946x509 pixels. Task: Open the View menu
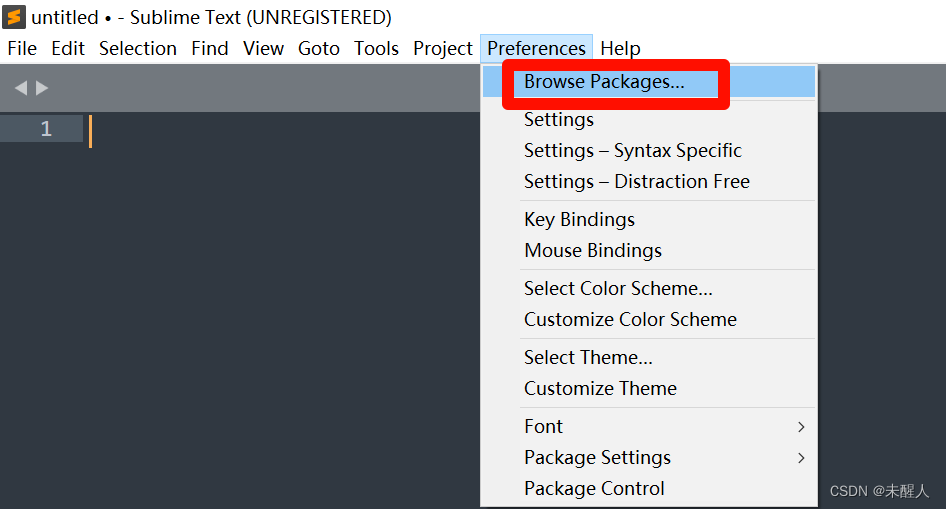263,48
